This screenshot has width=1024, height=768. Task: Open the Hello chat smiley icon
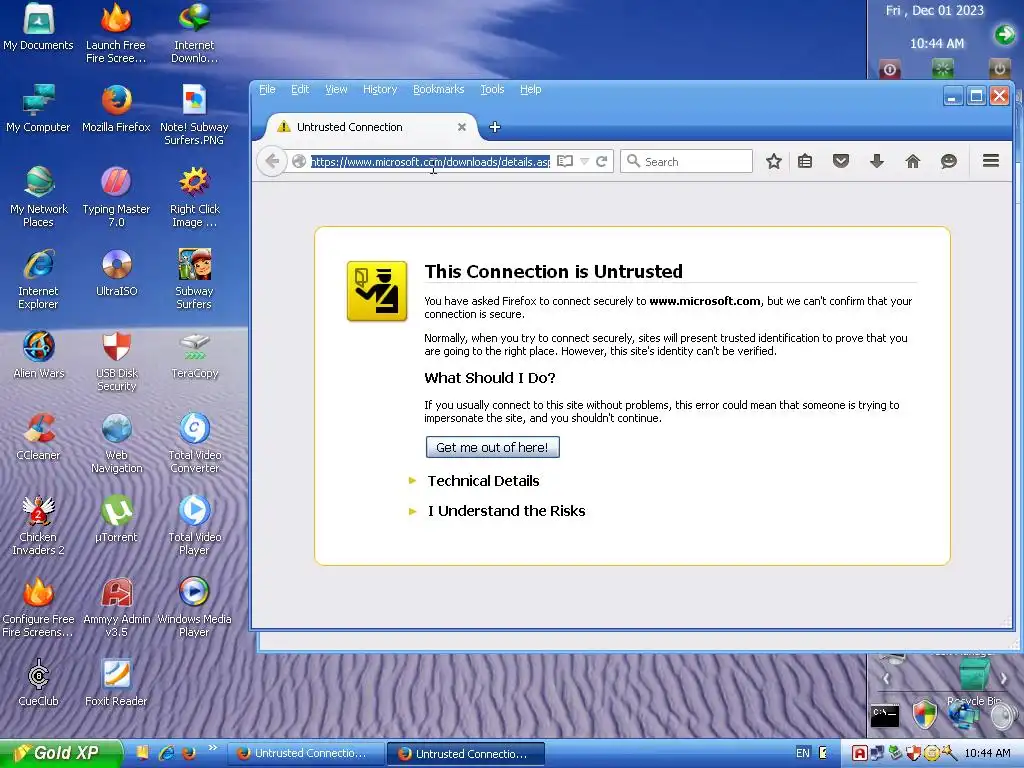[x=949, y=161]
